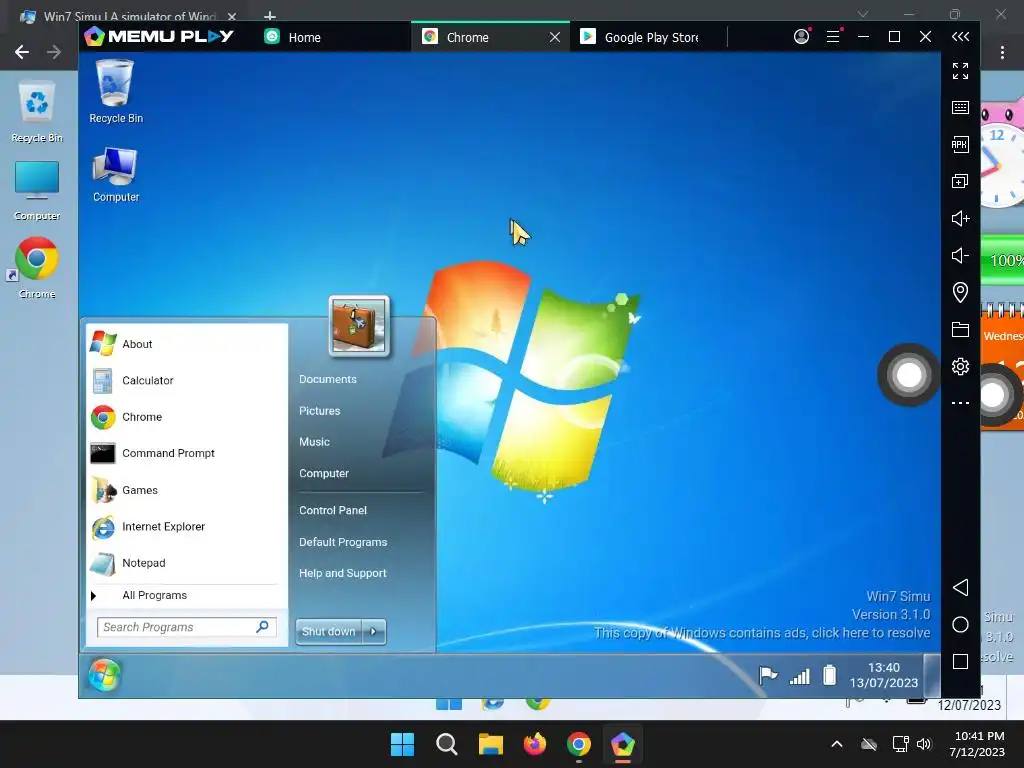The image size is (1024, 768).
Task: Open File Explorer from the Windows taskbar
Action: pos(490,744)
